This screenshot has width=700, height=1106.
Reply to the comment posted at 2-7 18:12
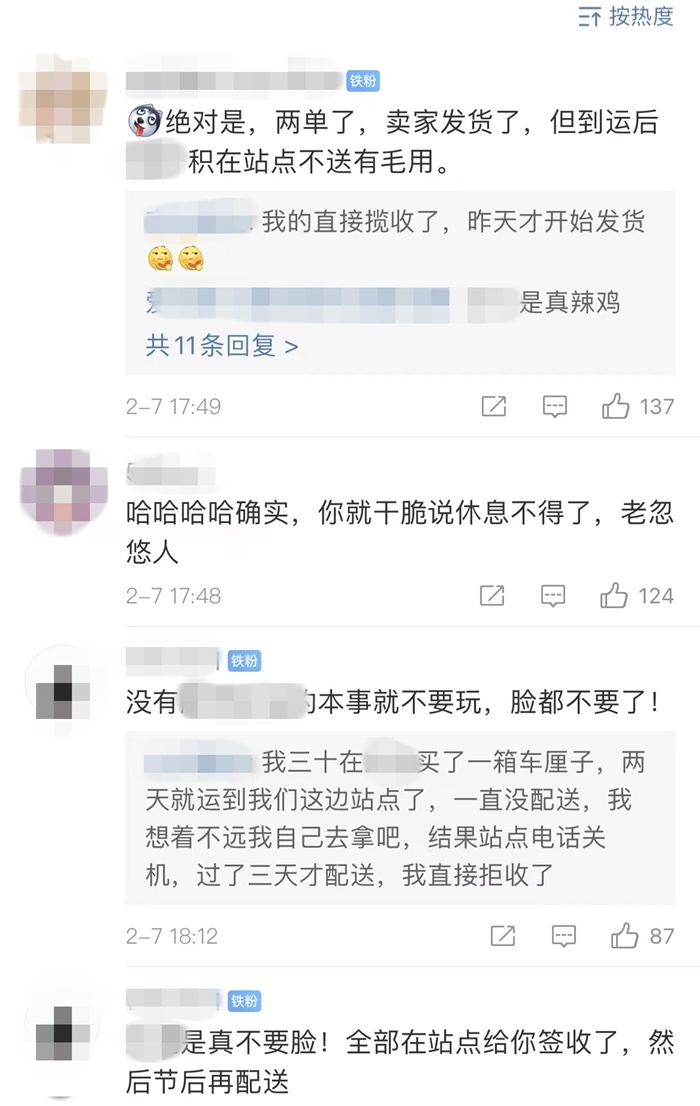click(563, 936)
